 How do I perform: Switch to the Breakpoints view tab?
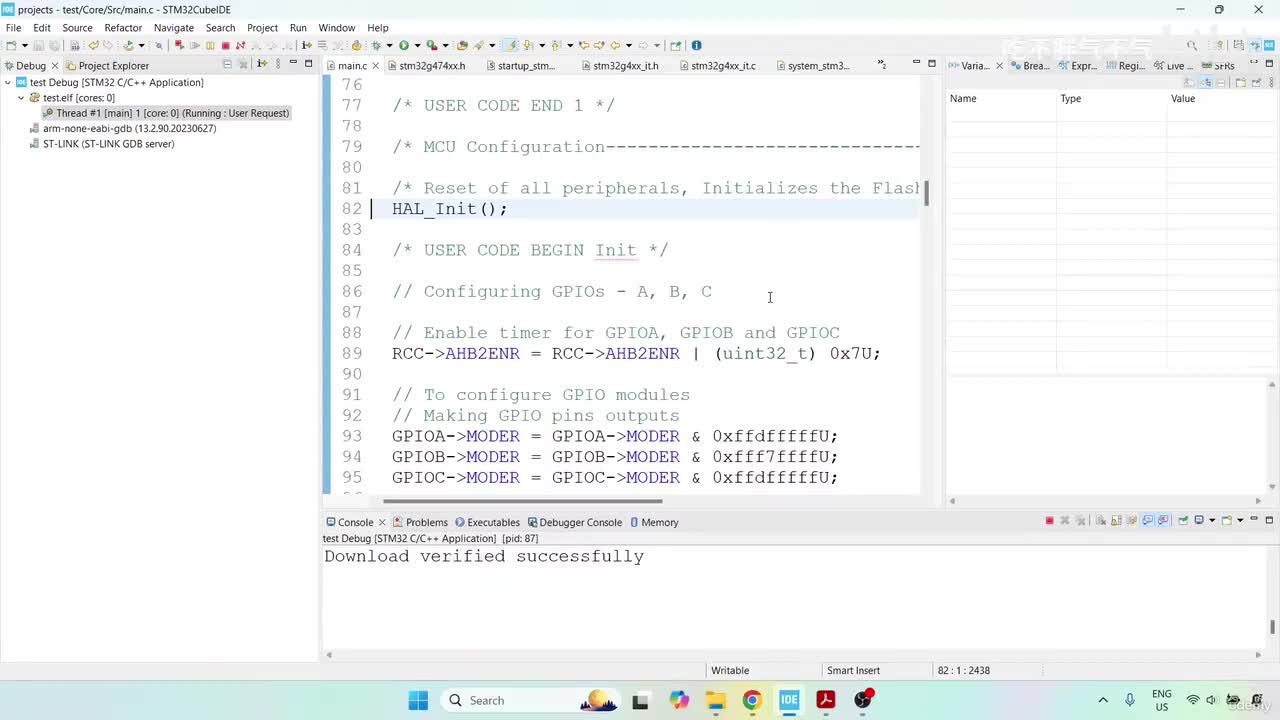(x=1030, y=66)
